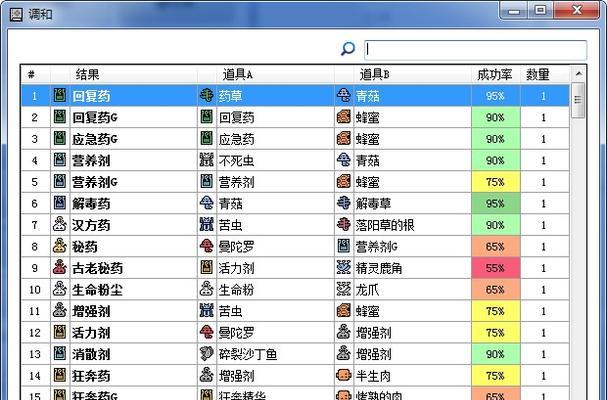607x400 pixels.
Task: Click the 应急药 potion icon in row 3 道具A
Action: click(207, 139)
